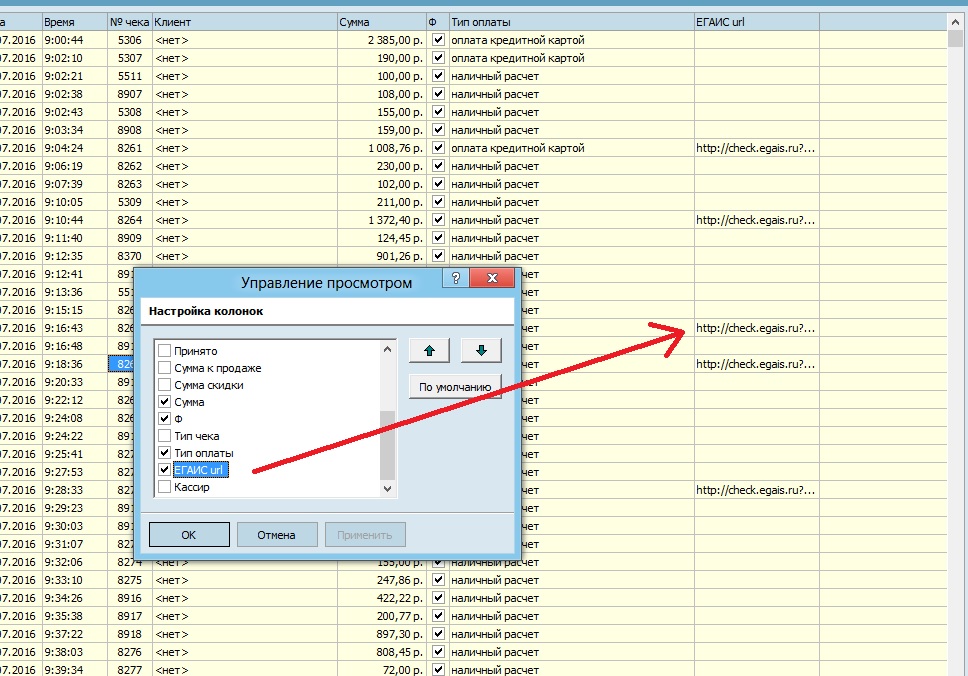Open the ЕГАИС url for receipt 8264
Image resolution: width=968 pixels, height=676 pixels.
(756, 220)
